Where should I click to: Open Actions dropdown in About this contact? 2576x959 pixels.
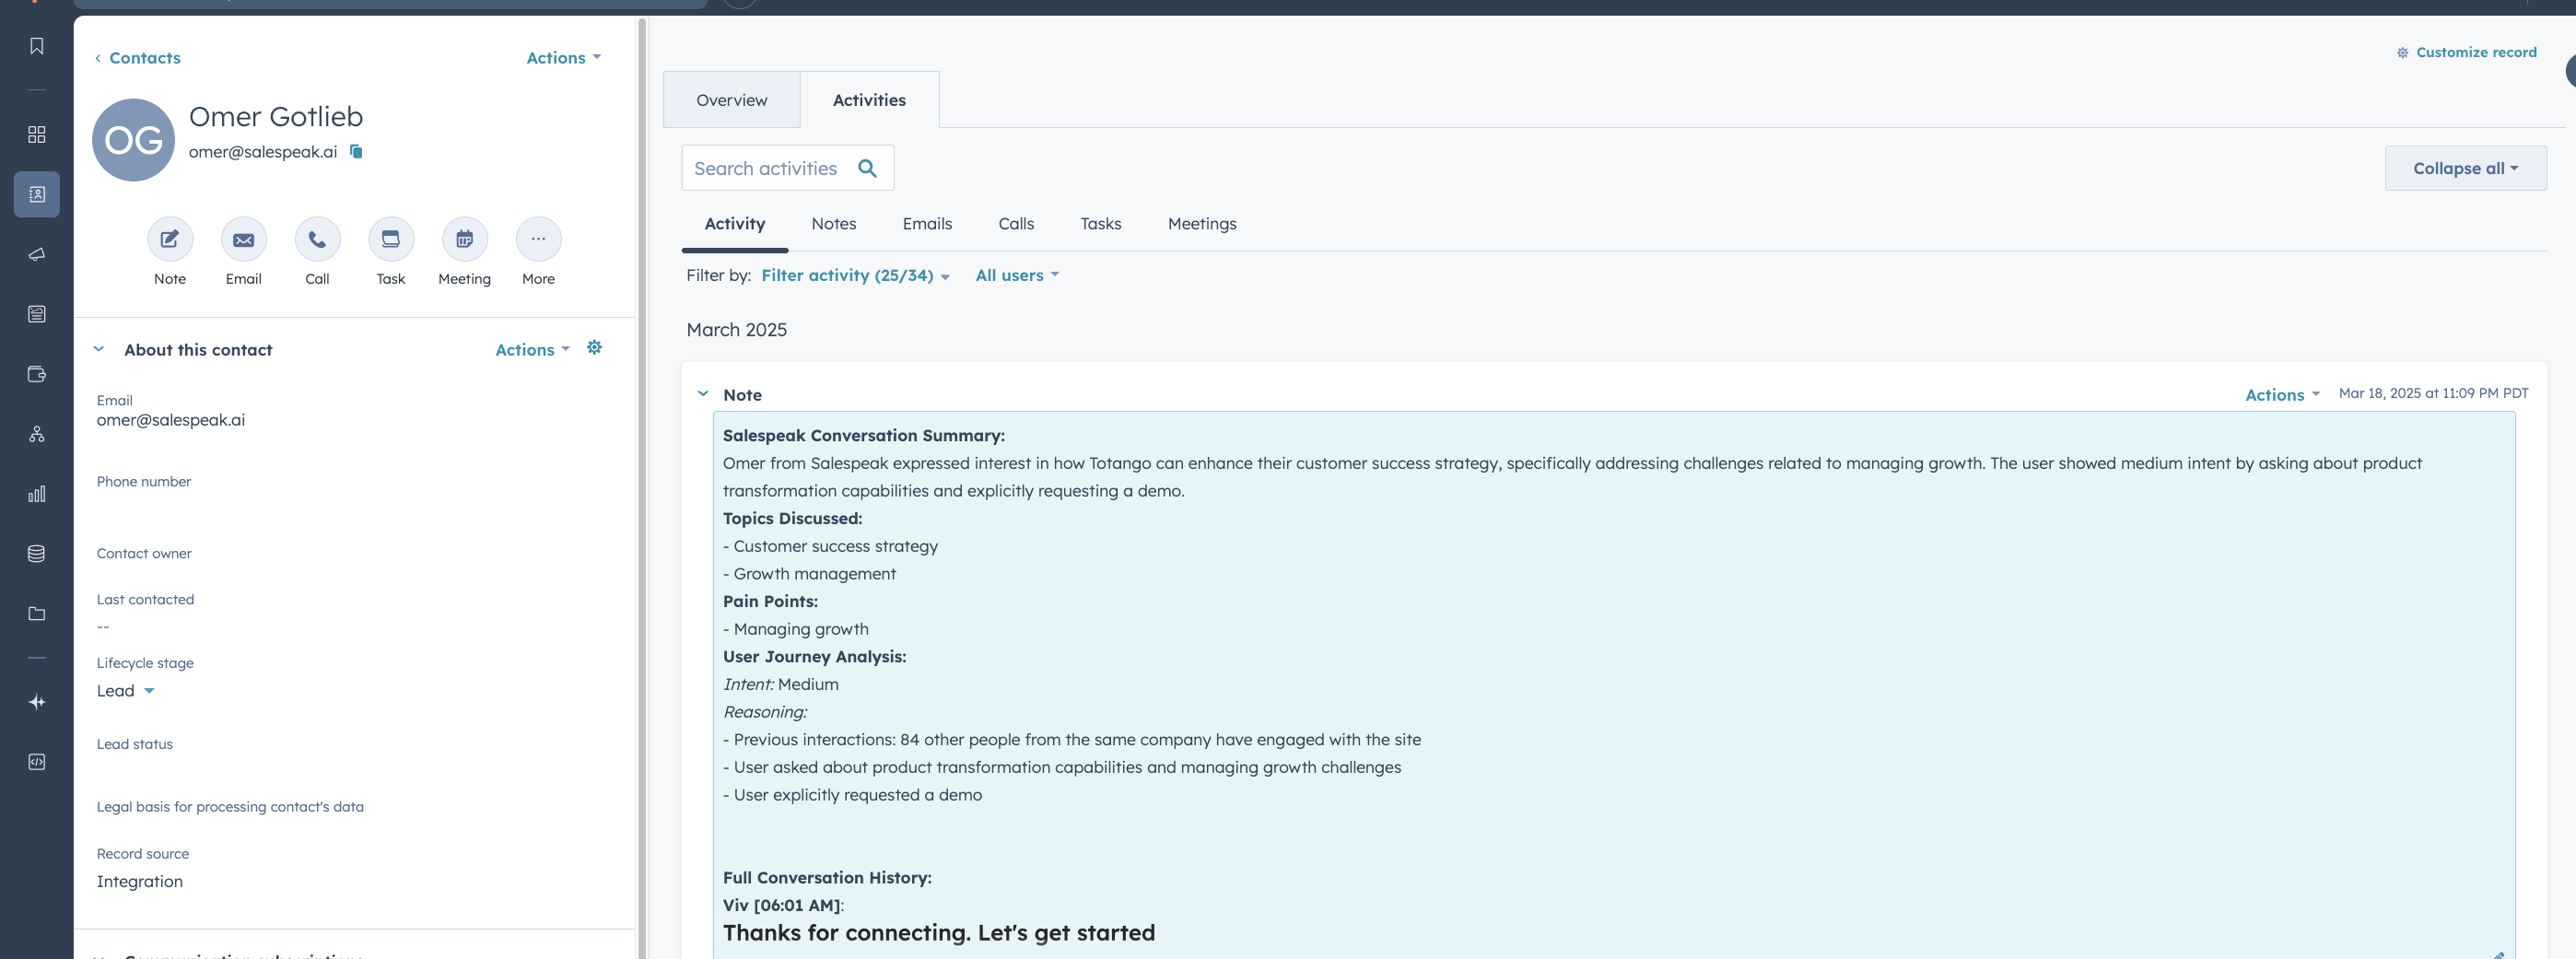pyautogui.click(x=533, y=349)
